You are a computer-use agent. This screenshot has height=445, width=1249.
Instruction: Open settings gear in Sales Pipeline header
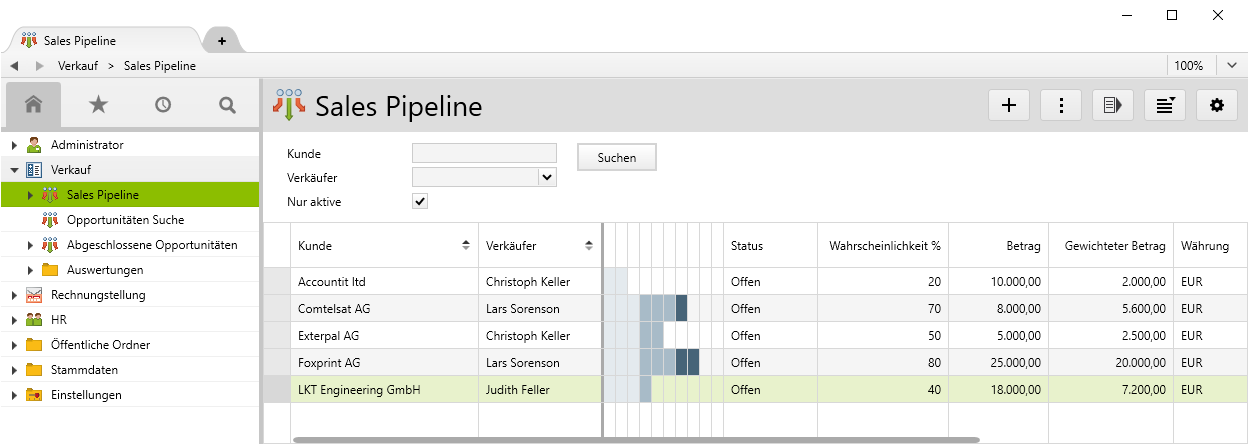pyautogui.click(x=1217, y=105)
